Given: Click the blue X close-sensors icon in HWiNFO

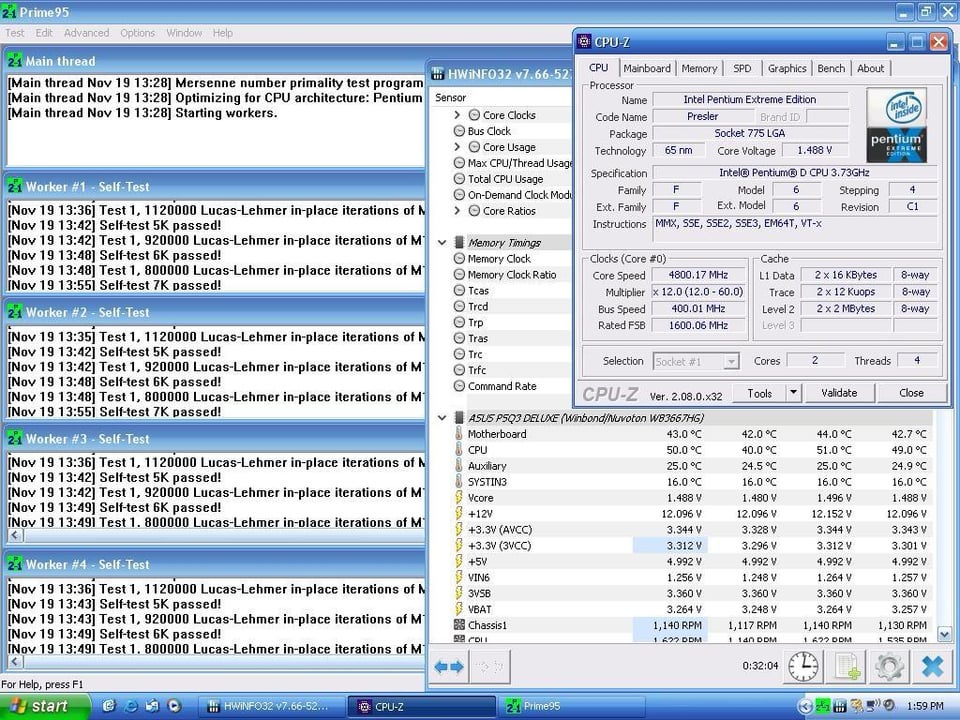Looking at the screenshot, I should point(932,666).
